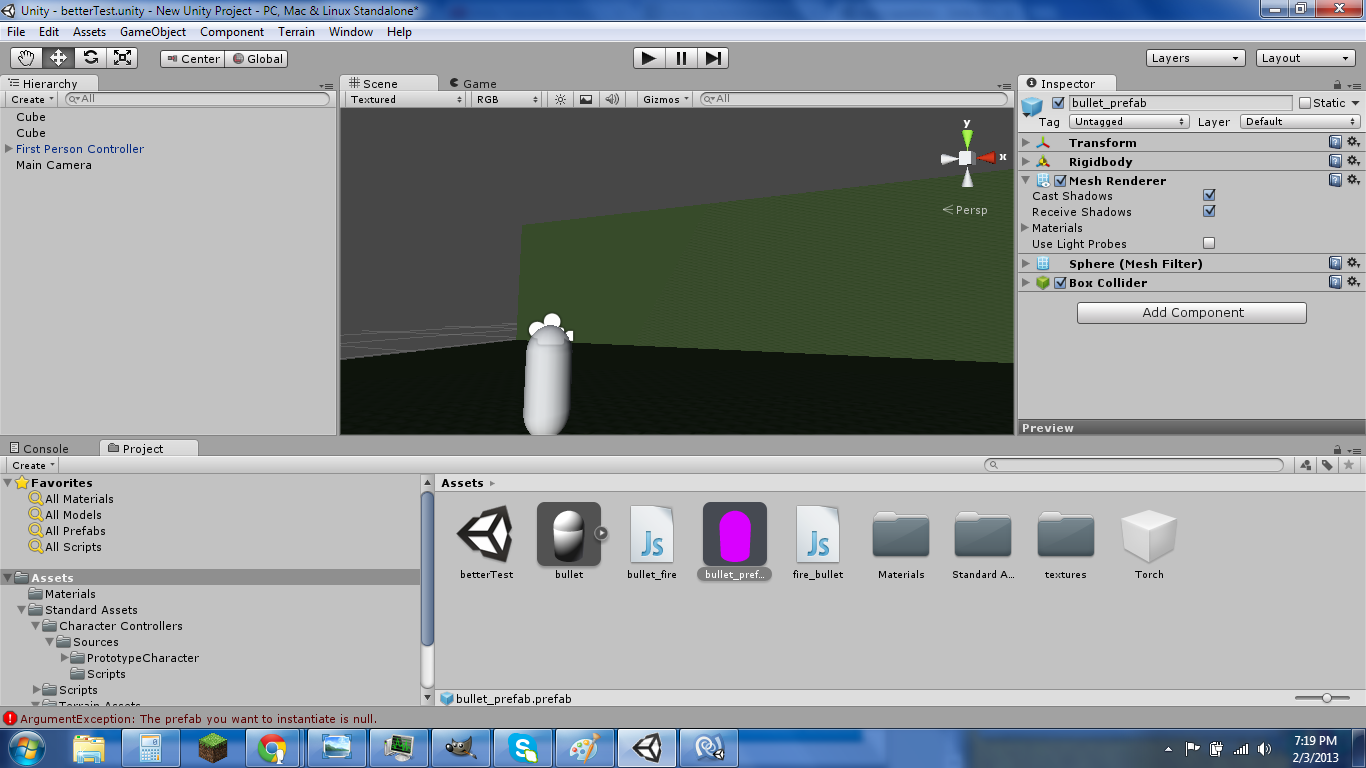Select the bullet model asset
This screenshot has height=768, width=1366.
coord(569,543)
